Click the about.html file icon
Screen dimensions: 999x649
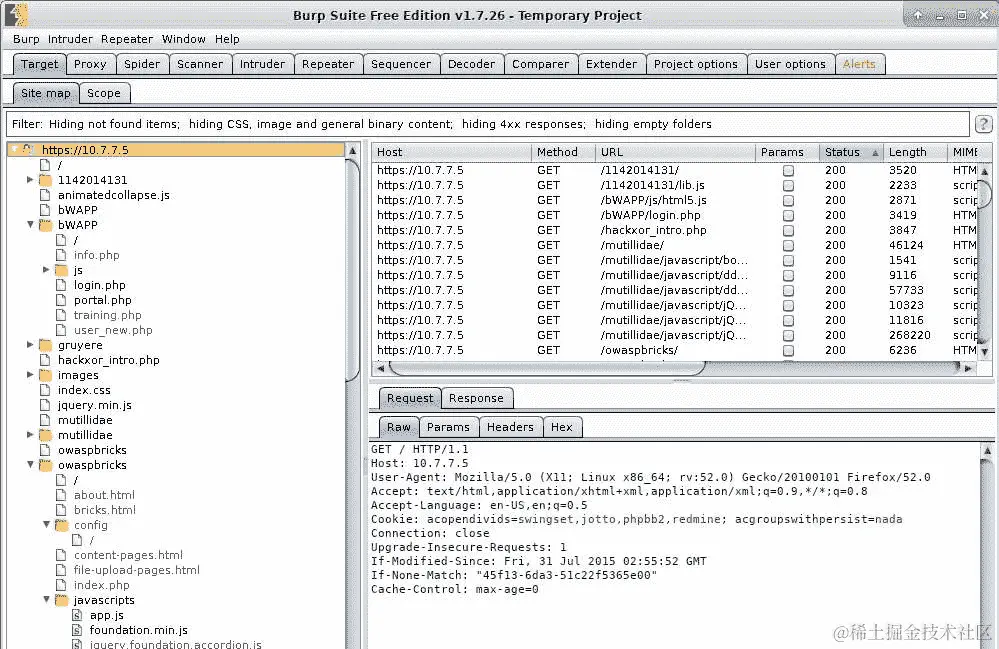[61, 495]
